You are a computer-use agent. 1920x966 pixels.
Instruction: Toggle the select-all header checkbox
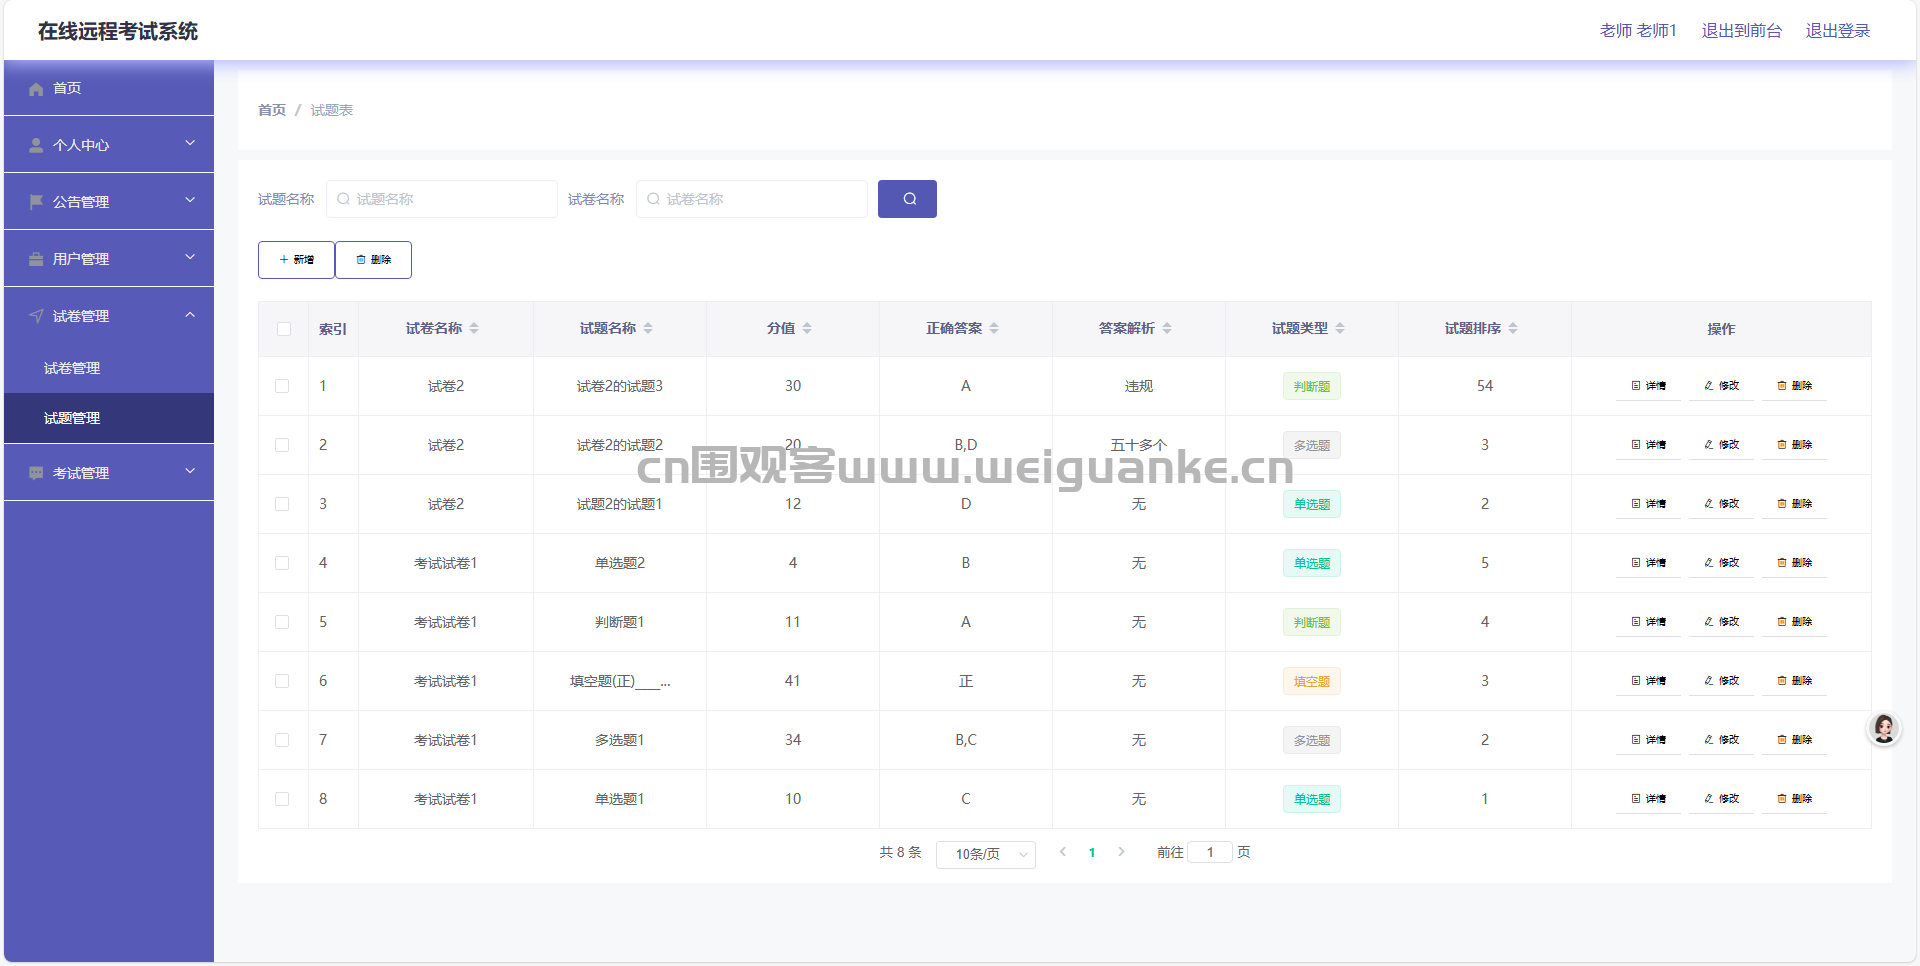click(284, 329)
